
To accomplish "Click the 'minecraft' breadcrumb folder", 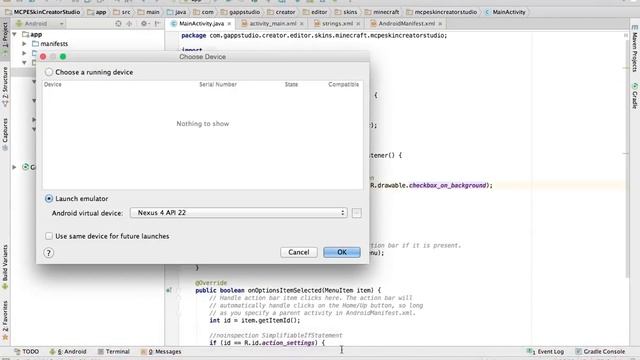I will 382,12.
